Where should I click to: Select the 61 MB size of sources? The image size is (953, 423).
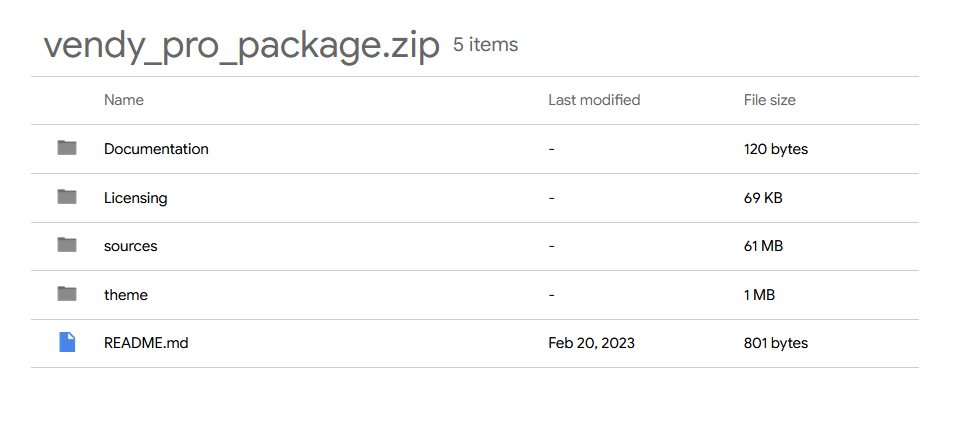pyautogui.click(x=763, y=246)
